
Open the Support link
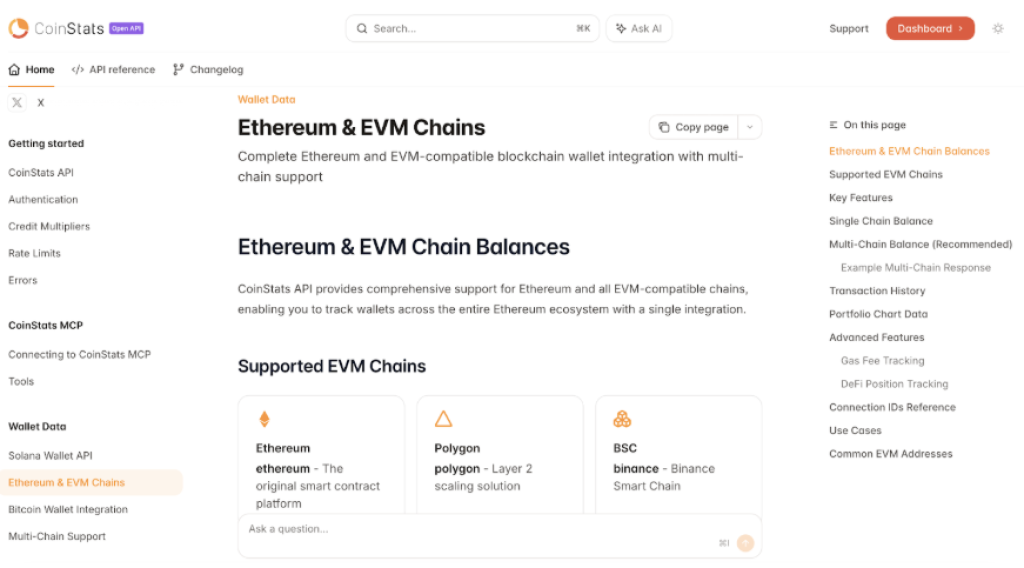[848, 28]
